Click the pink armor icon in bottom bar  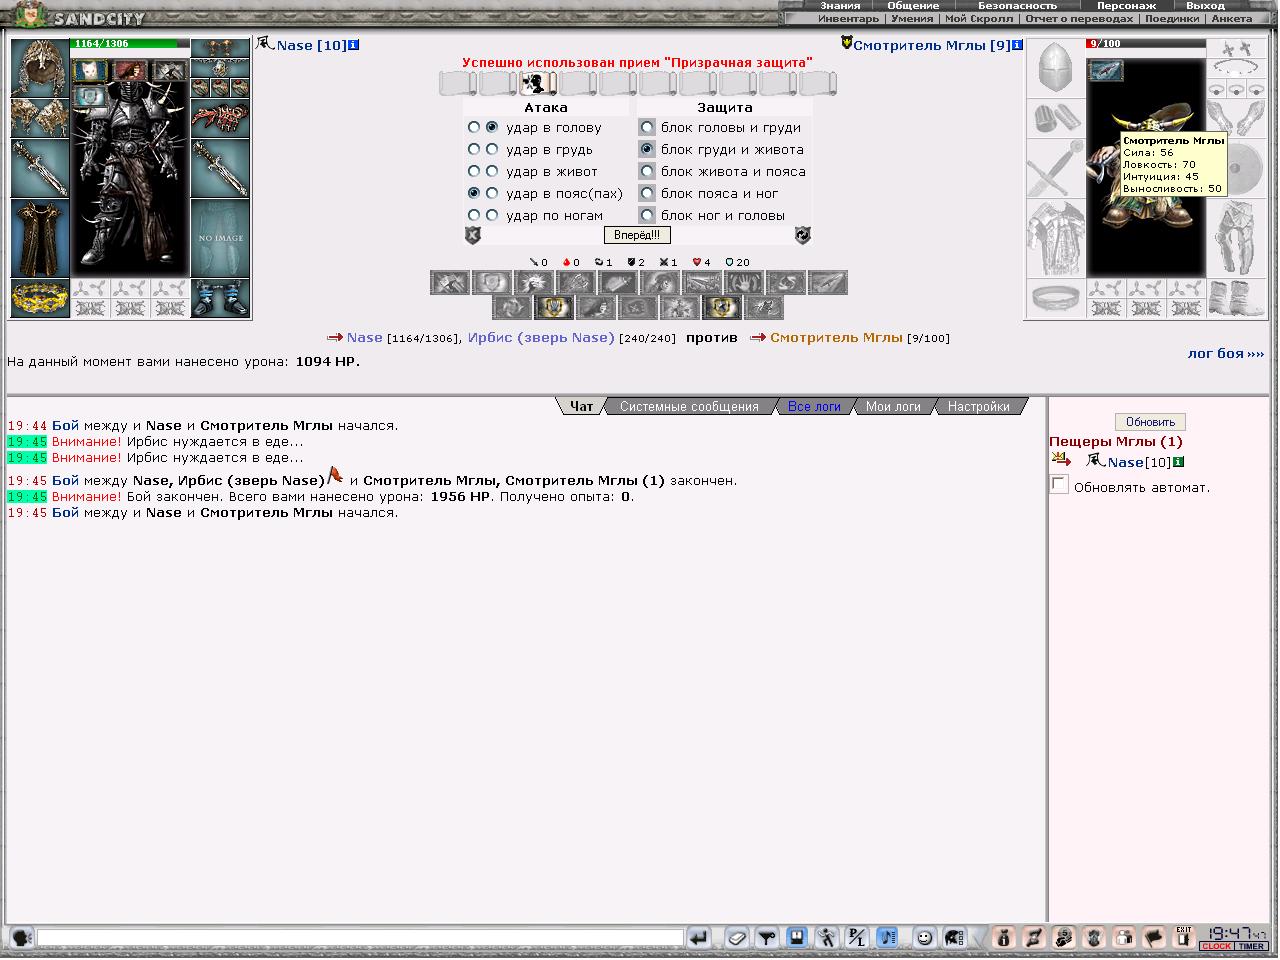[x=1095, y=937]
